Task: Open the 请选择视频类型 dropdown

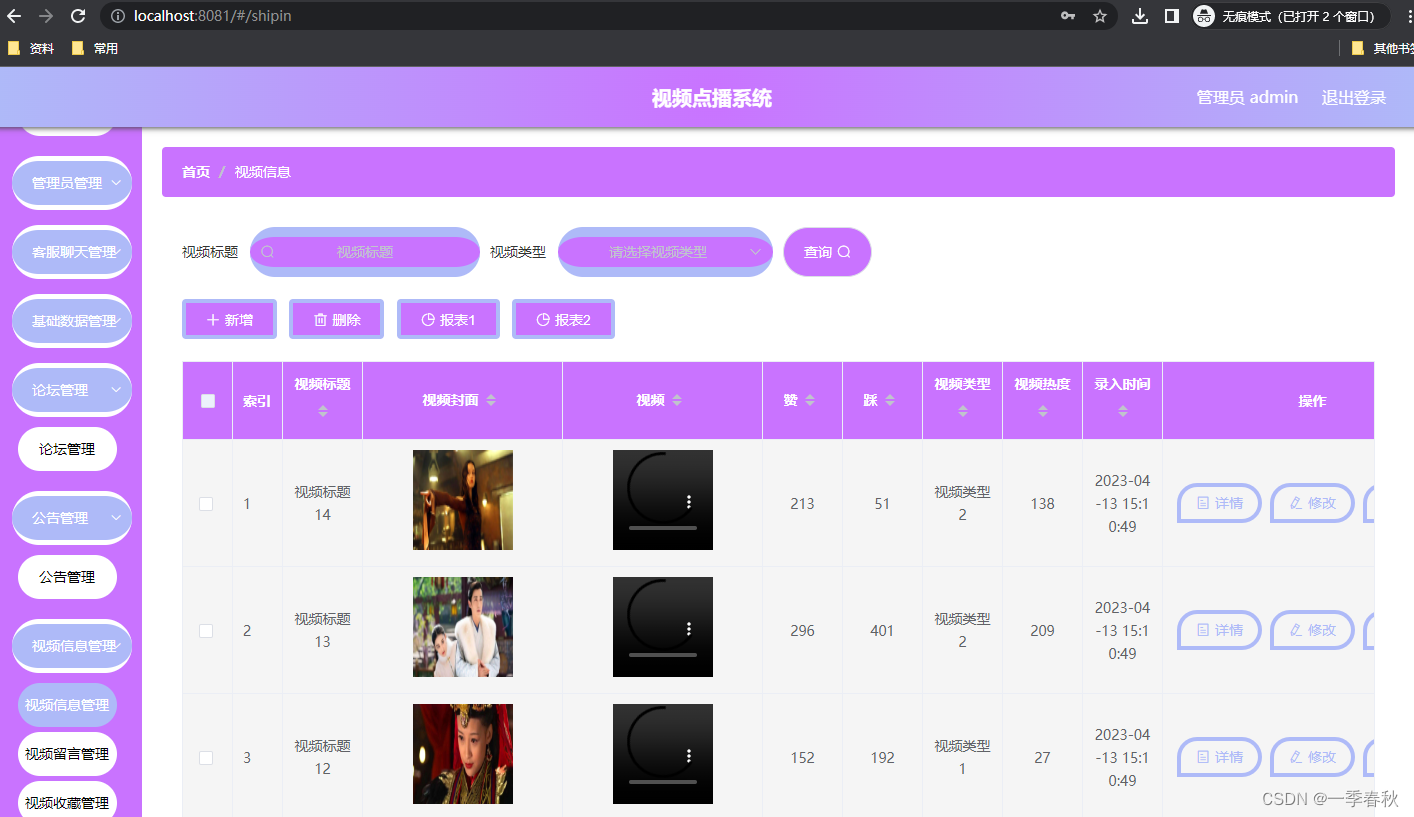Action: [665, 252]
